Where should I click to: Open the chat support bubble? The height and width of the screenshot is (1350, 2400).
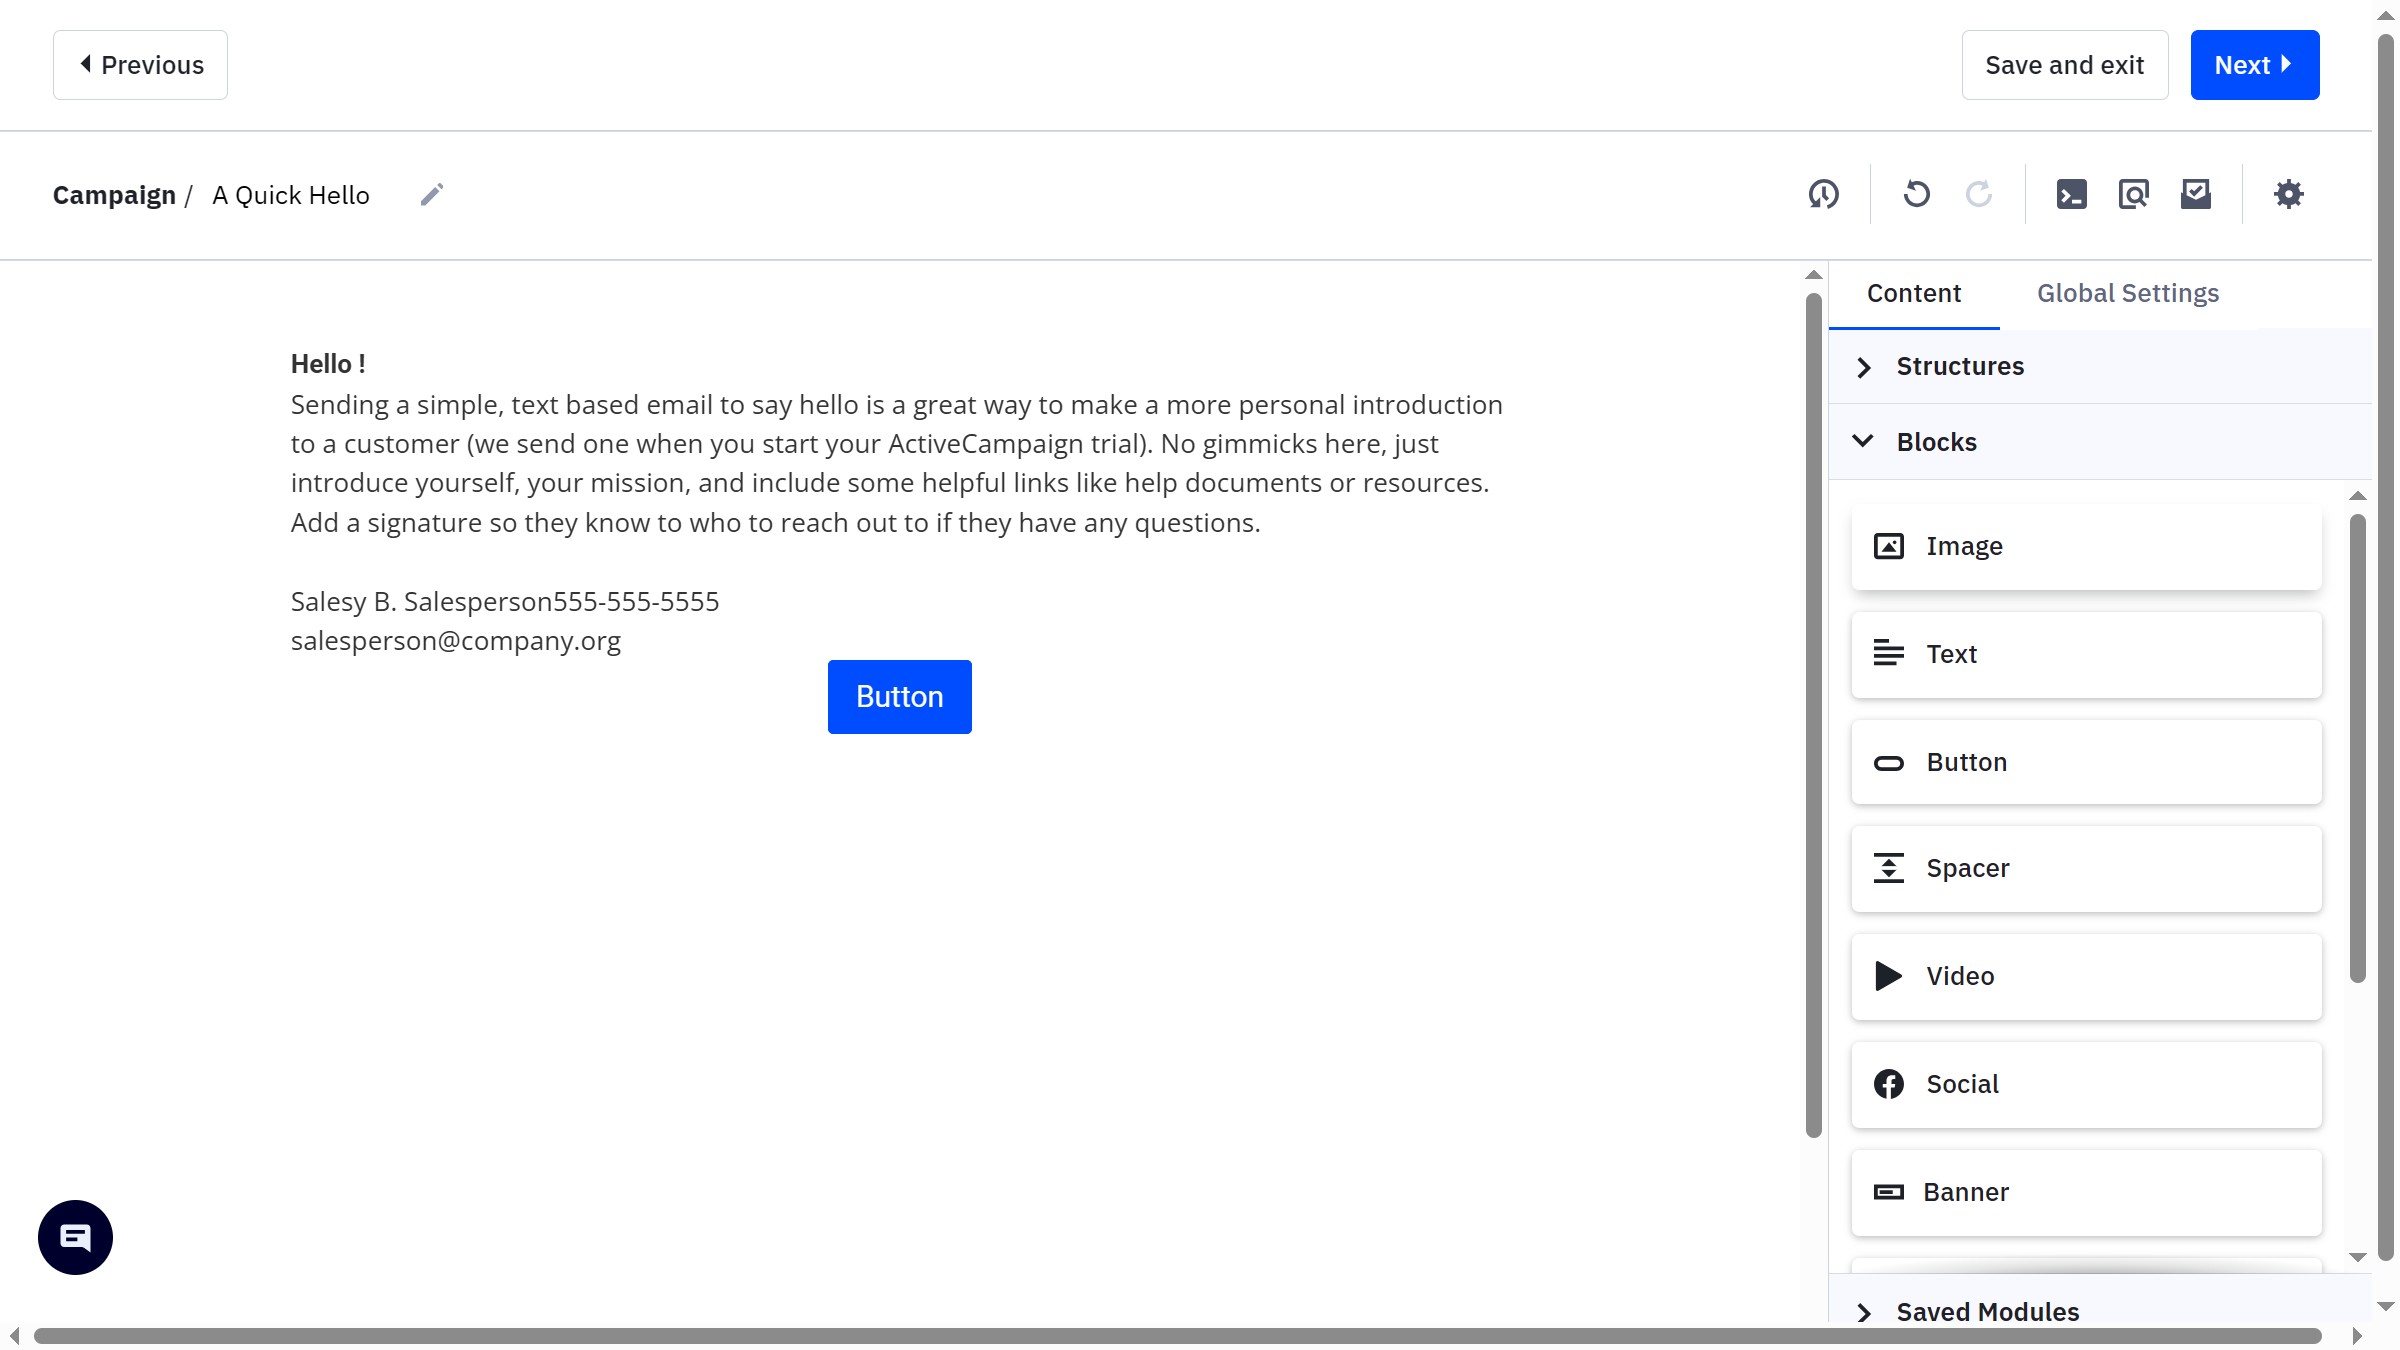pos(75,1237)
